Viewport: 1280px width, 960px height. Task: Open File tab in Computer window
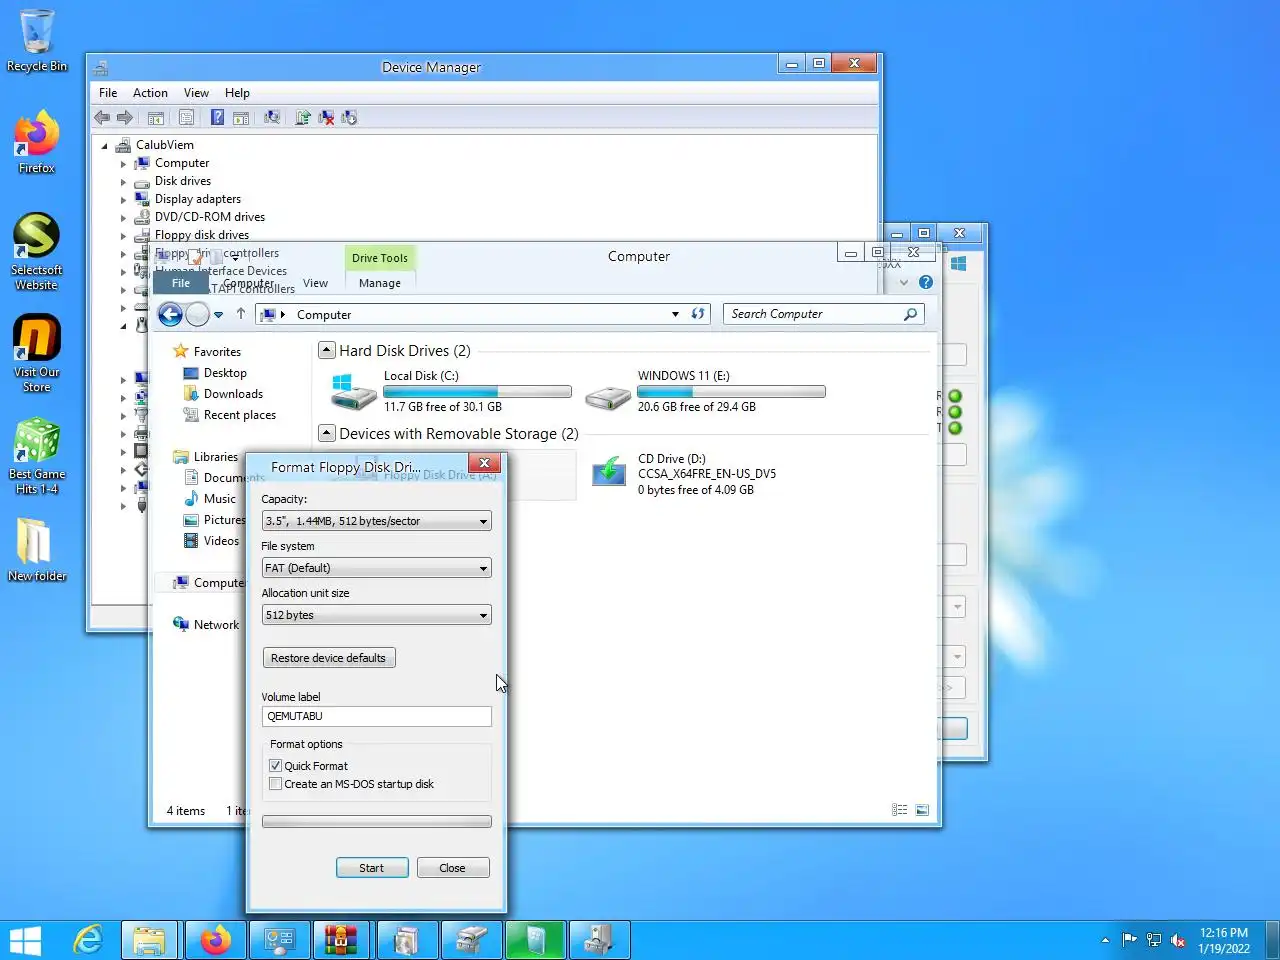coord(181,283)
